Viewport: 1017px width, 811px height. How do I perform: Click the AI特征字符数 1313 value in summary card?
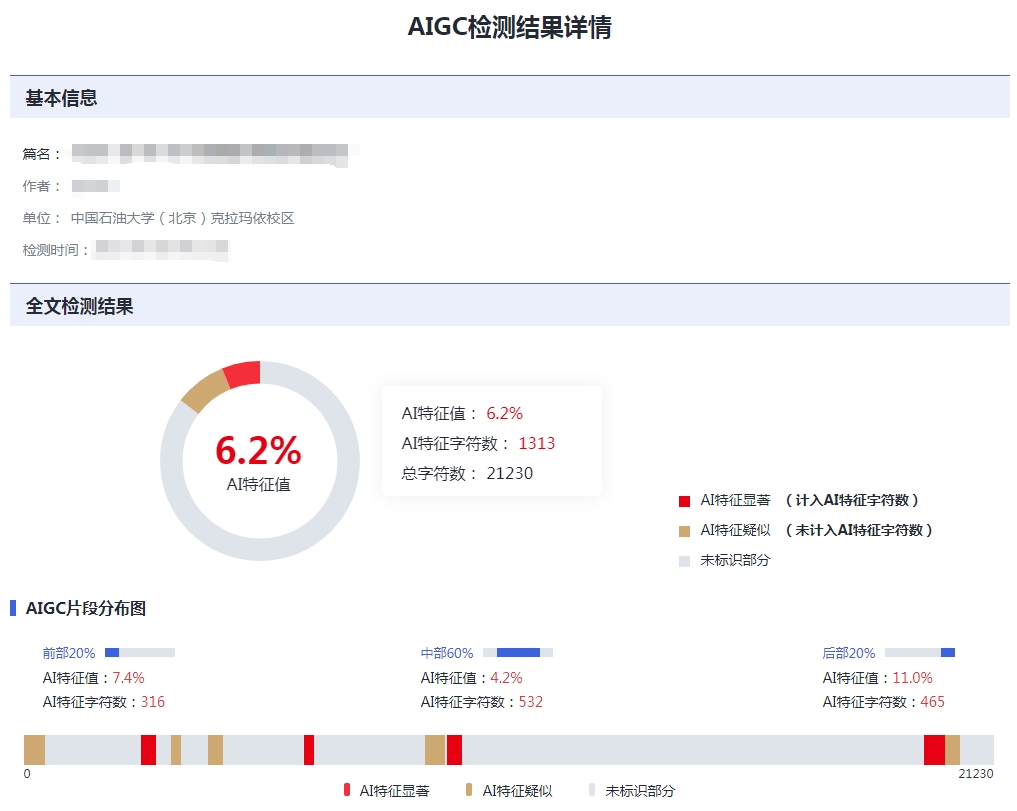[x=536, y=443]
